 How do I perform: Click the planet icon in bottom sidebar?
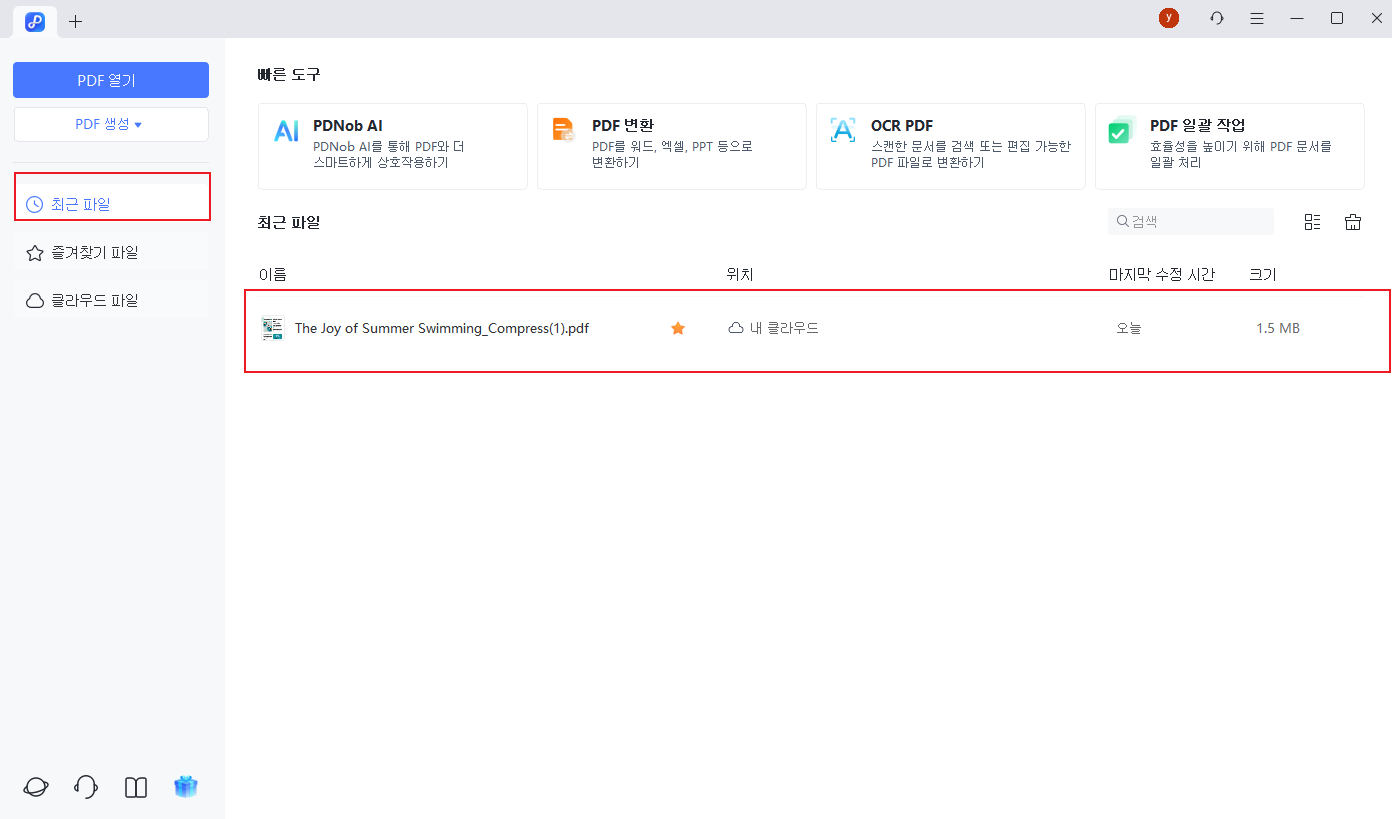[x=36, y=787]
